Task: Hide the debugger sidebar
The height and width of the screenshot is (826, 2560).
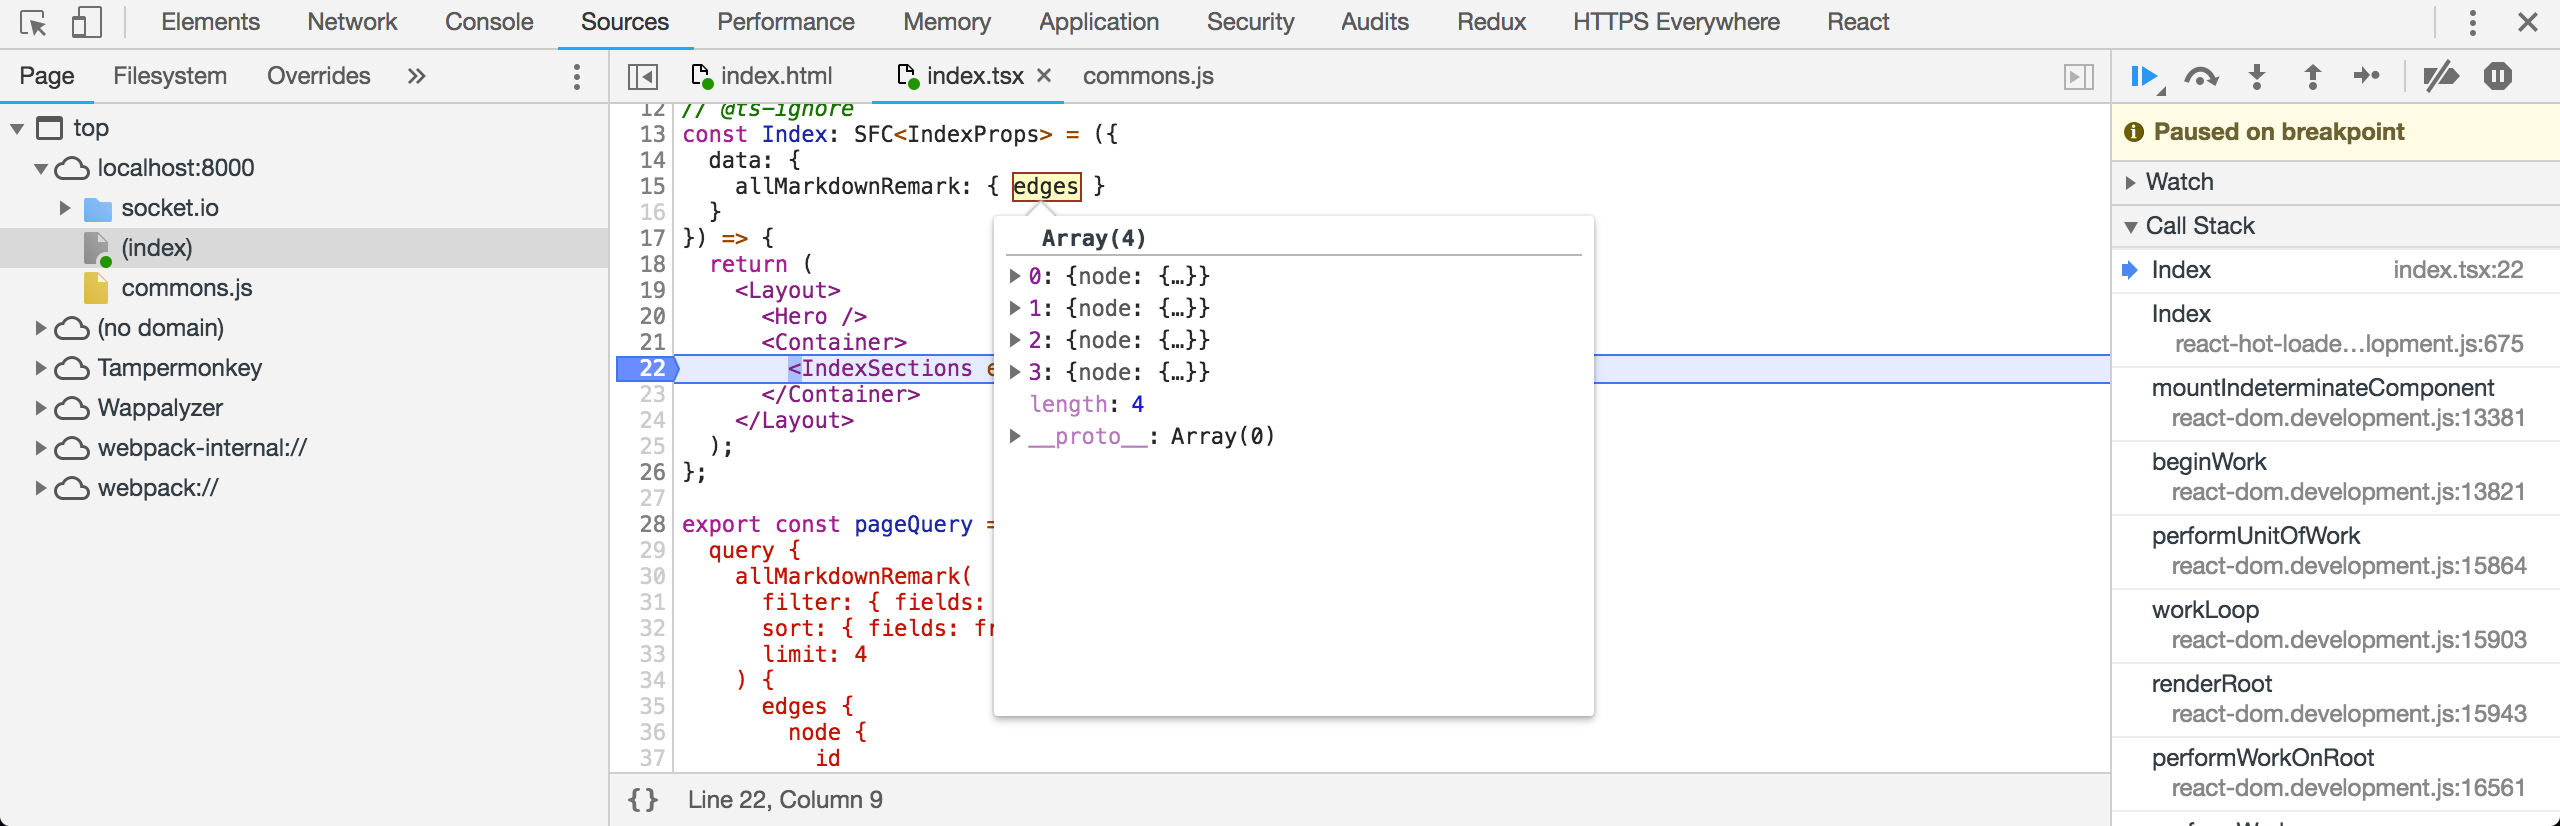Action: pos(2079,77)
